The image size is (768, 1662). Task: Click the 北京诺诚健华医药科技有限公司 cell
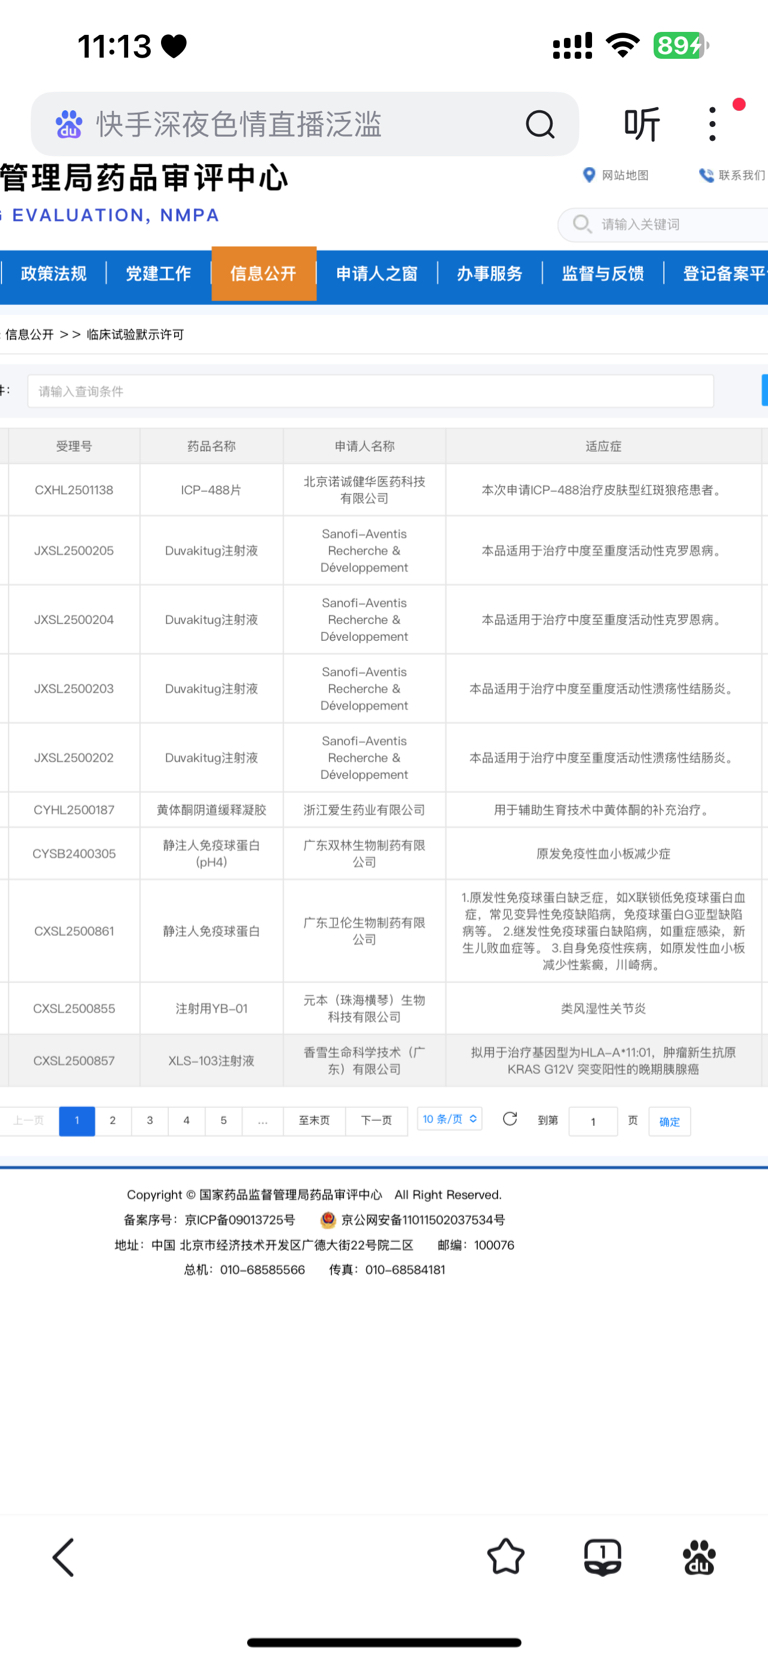coord(365,490)
